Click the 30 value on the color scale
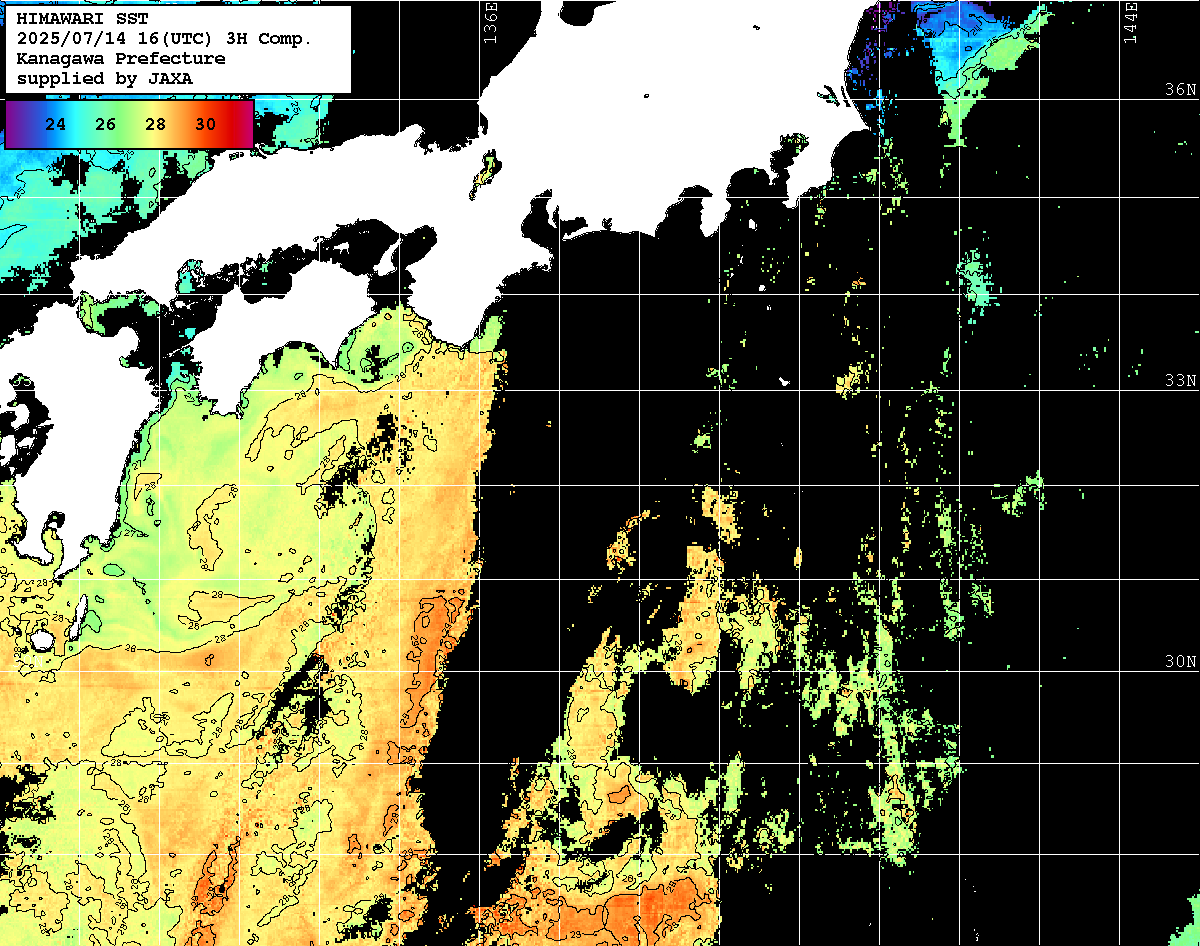This screenshot has height=946, width=1200. point(205,125)
